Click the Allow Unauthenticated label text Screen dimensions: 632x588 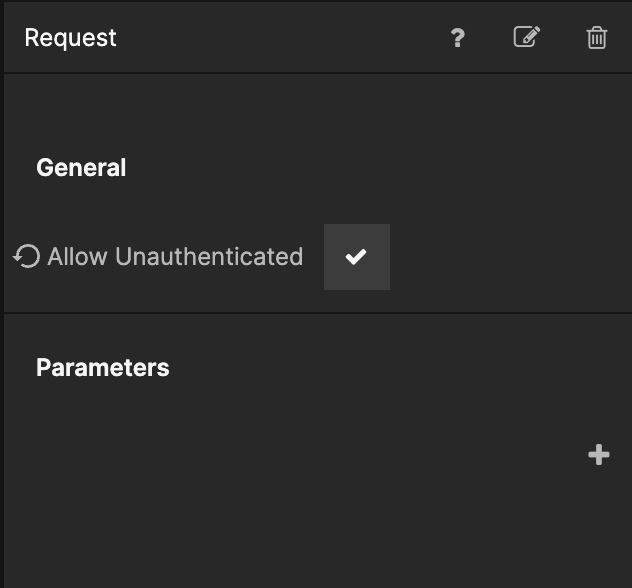coord(175,256)
